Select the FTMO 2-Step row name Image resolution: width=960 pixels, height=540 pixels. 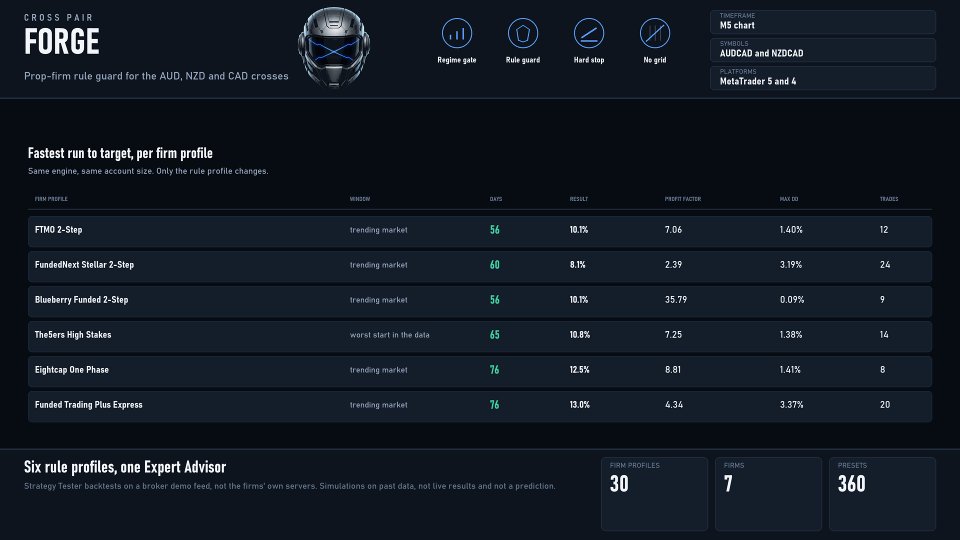(58, 230)
